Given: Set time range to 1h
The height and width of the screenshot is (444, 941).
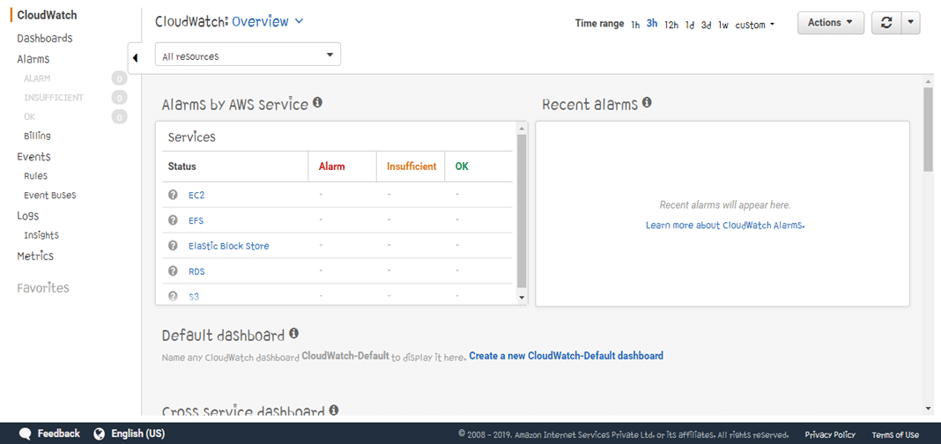Looking at the screenshot, I should pos(635,25).
